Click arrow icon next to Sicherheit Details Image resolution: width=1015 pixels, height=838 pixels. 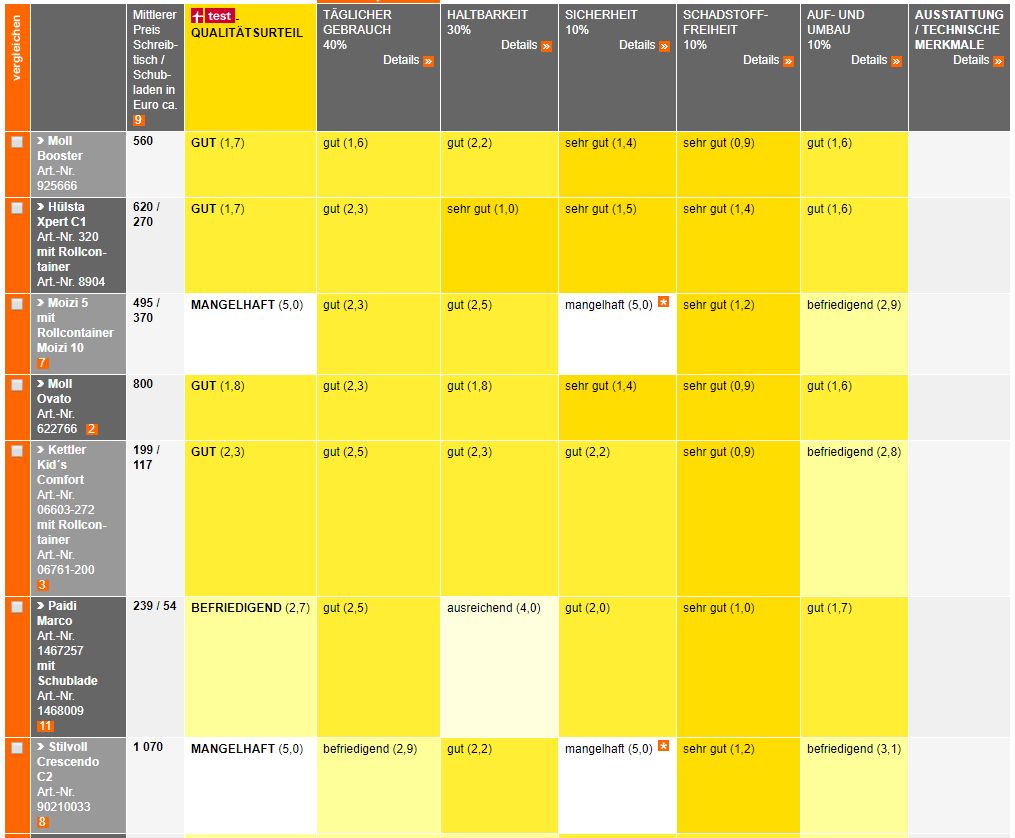coord(664,47)
